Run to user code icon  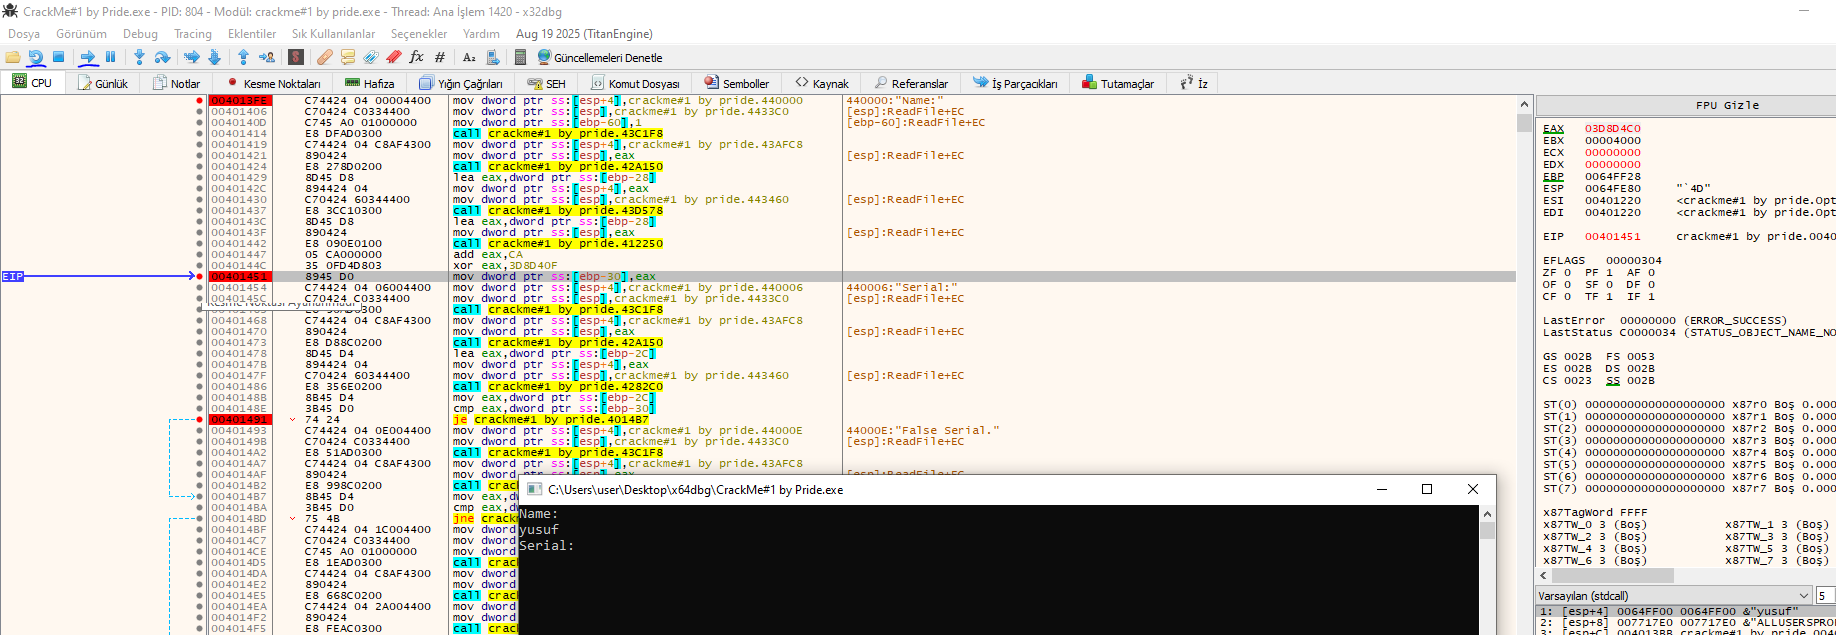[x=267, y=58]
